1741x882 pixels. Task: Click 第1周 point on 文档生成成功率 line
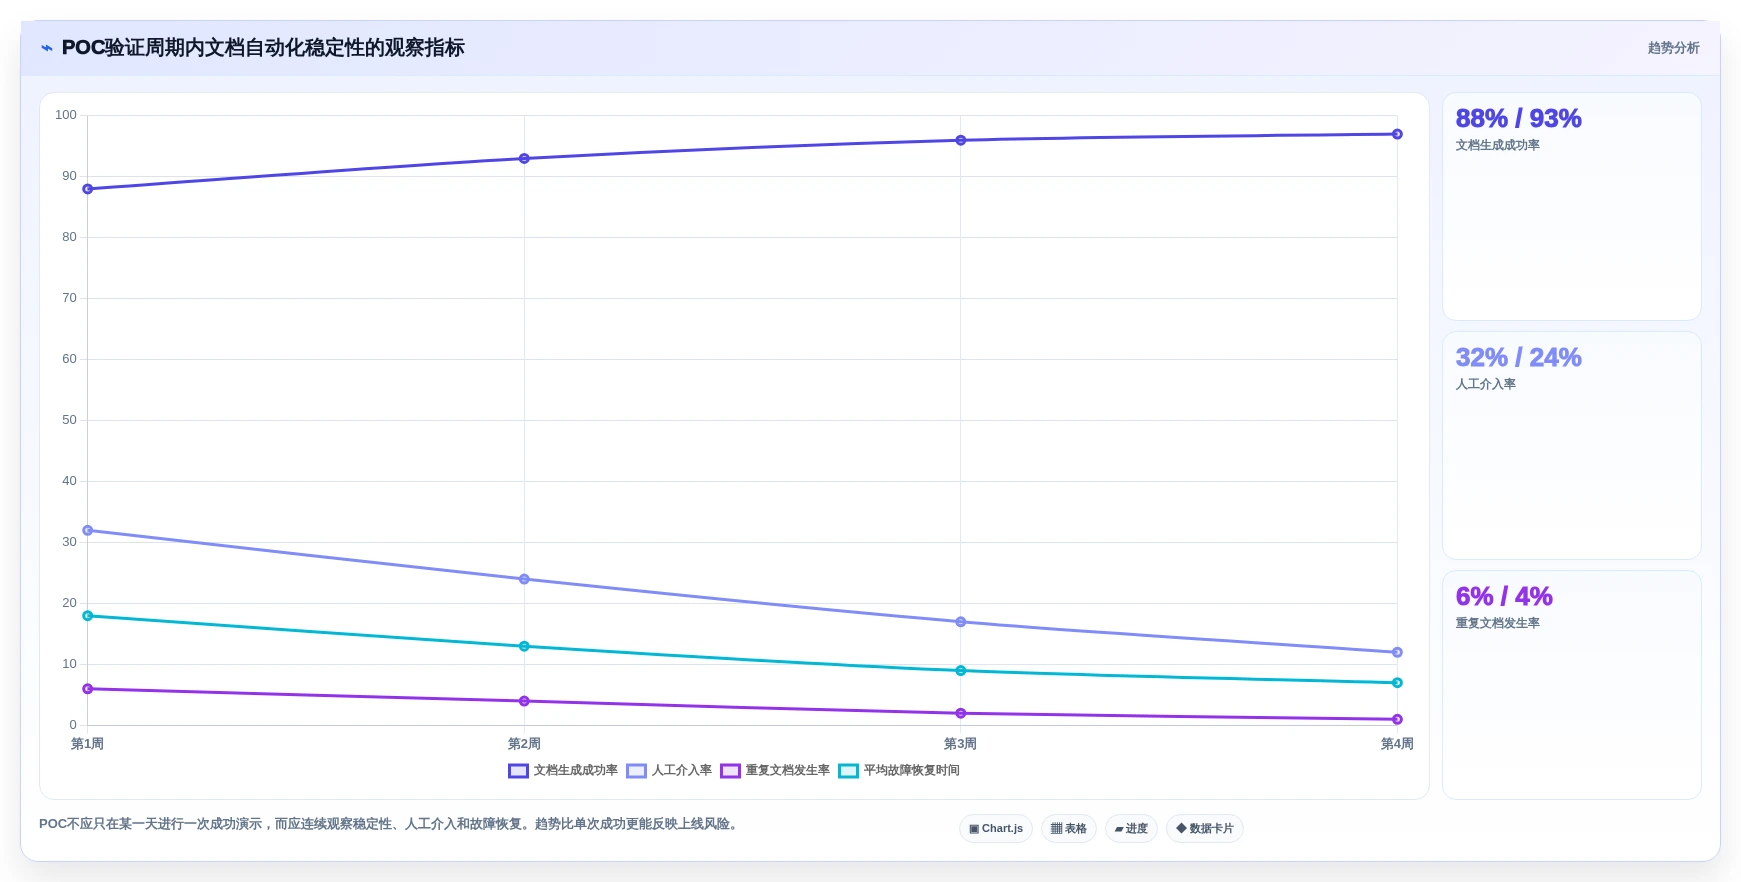[x=88, y=189]
